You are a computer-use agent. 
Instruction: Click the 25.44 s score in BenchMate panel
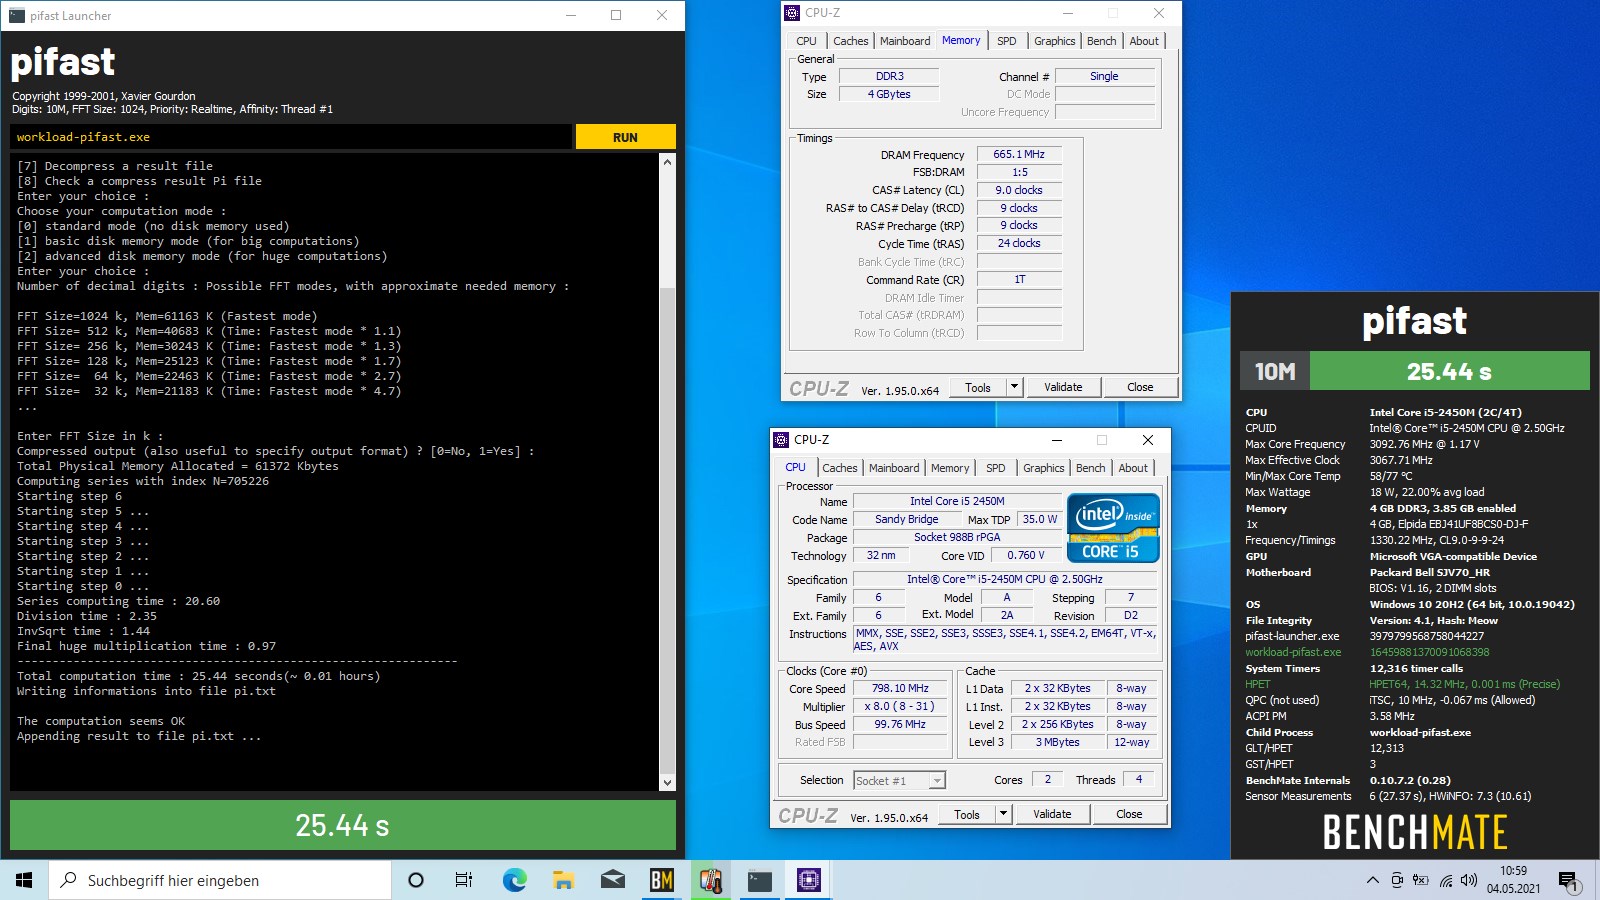(x=1449, y=371)
